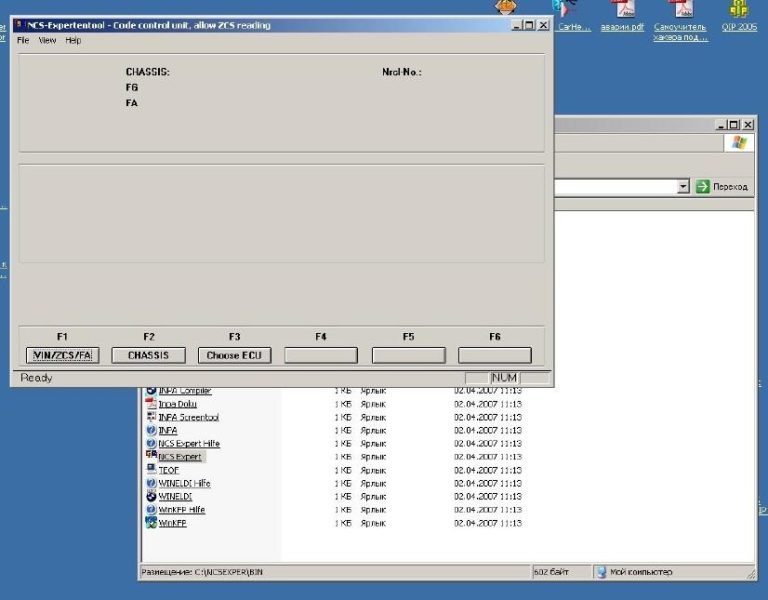Select the INPA help shortcut icon
Screen dimensions: 768x600
tap(151, 430)
